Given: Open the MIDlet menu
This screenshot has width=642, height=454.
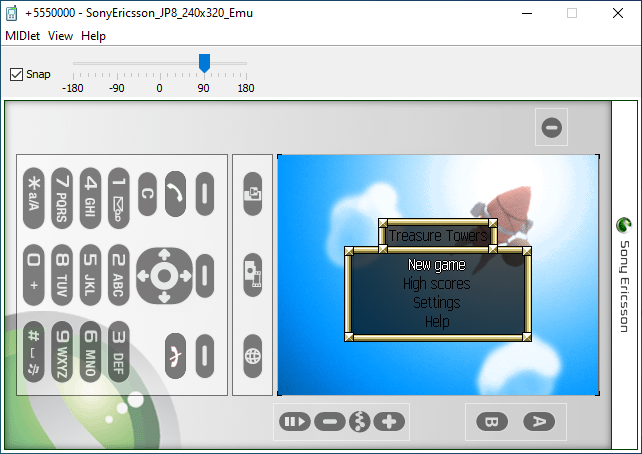Looking at the screenshot, I should click(22, 36).
